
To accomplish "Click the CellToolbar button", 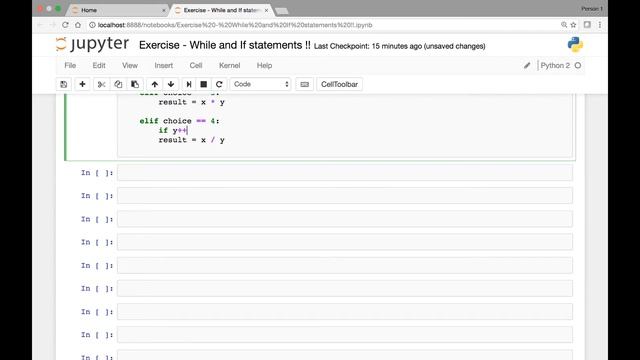I will [x=339, y=84].
